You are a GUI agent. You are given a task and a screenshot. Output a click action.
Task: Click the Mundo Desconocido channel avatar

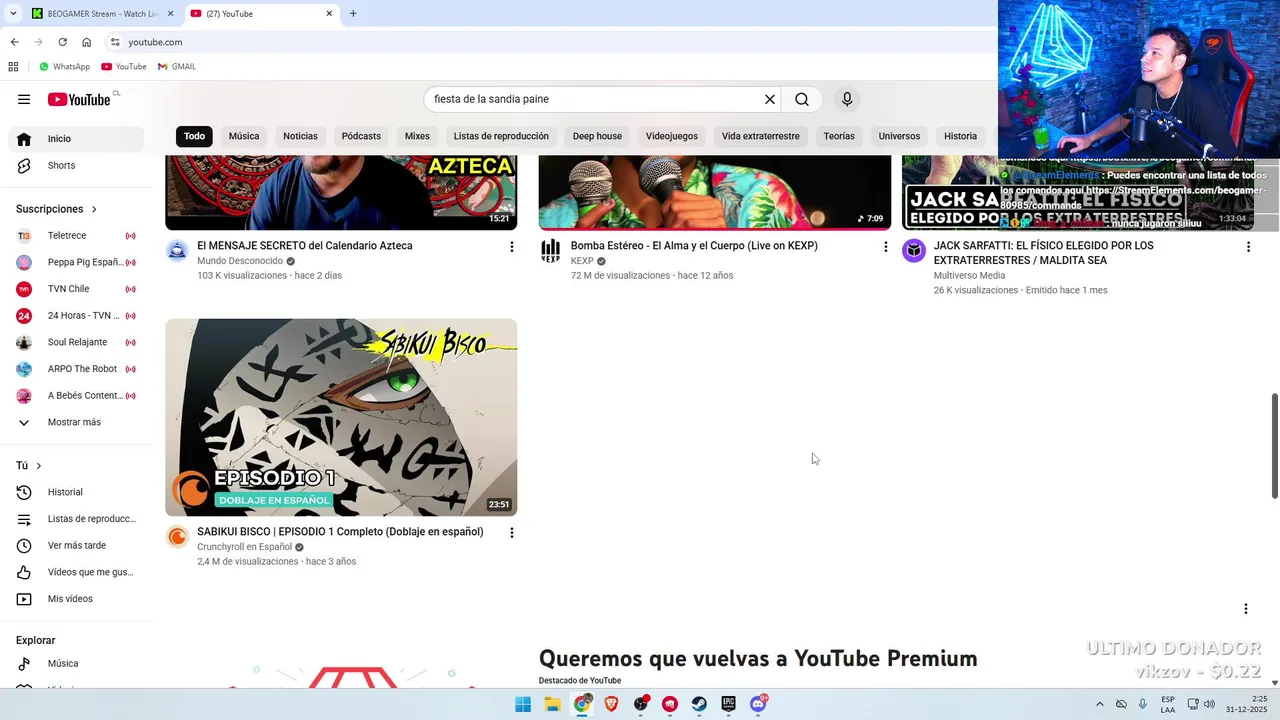pos(177,250)
